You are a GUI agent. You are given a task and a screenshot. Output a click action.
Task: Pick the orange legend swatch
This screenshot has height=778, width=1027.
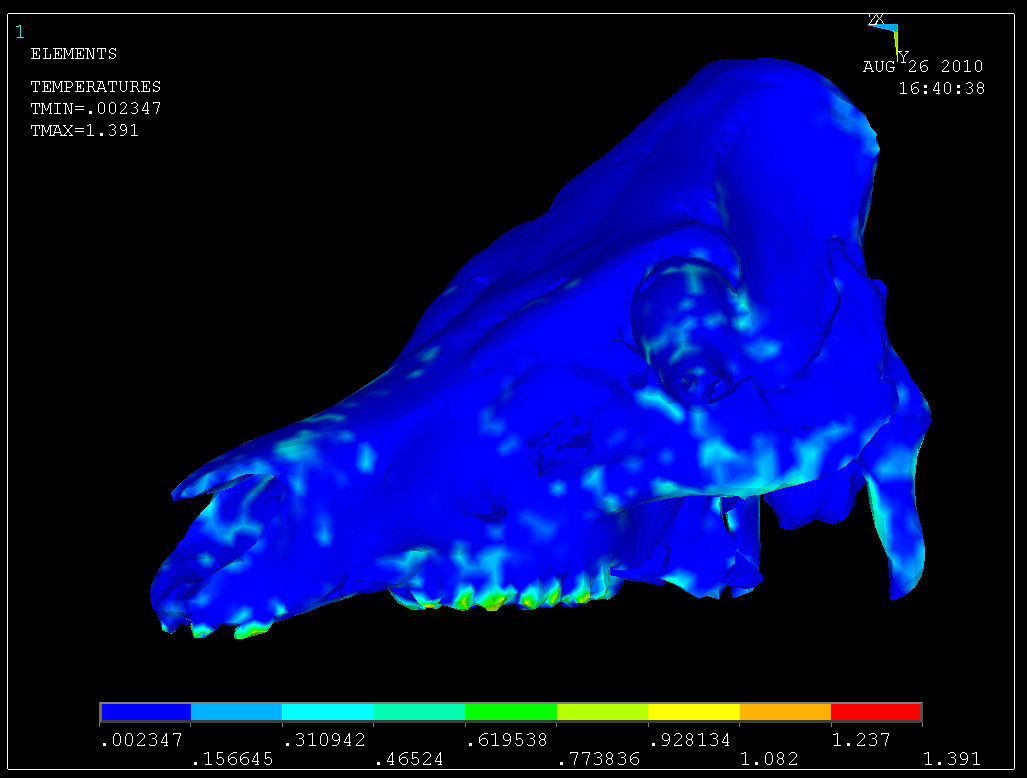784,712
